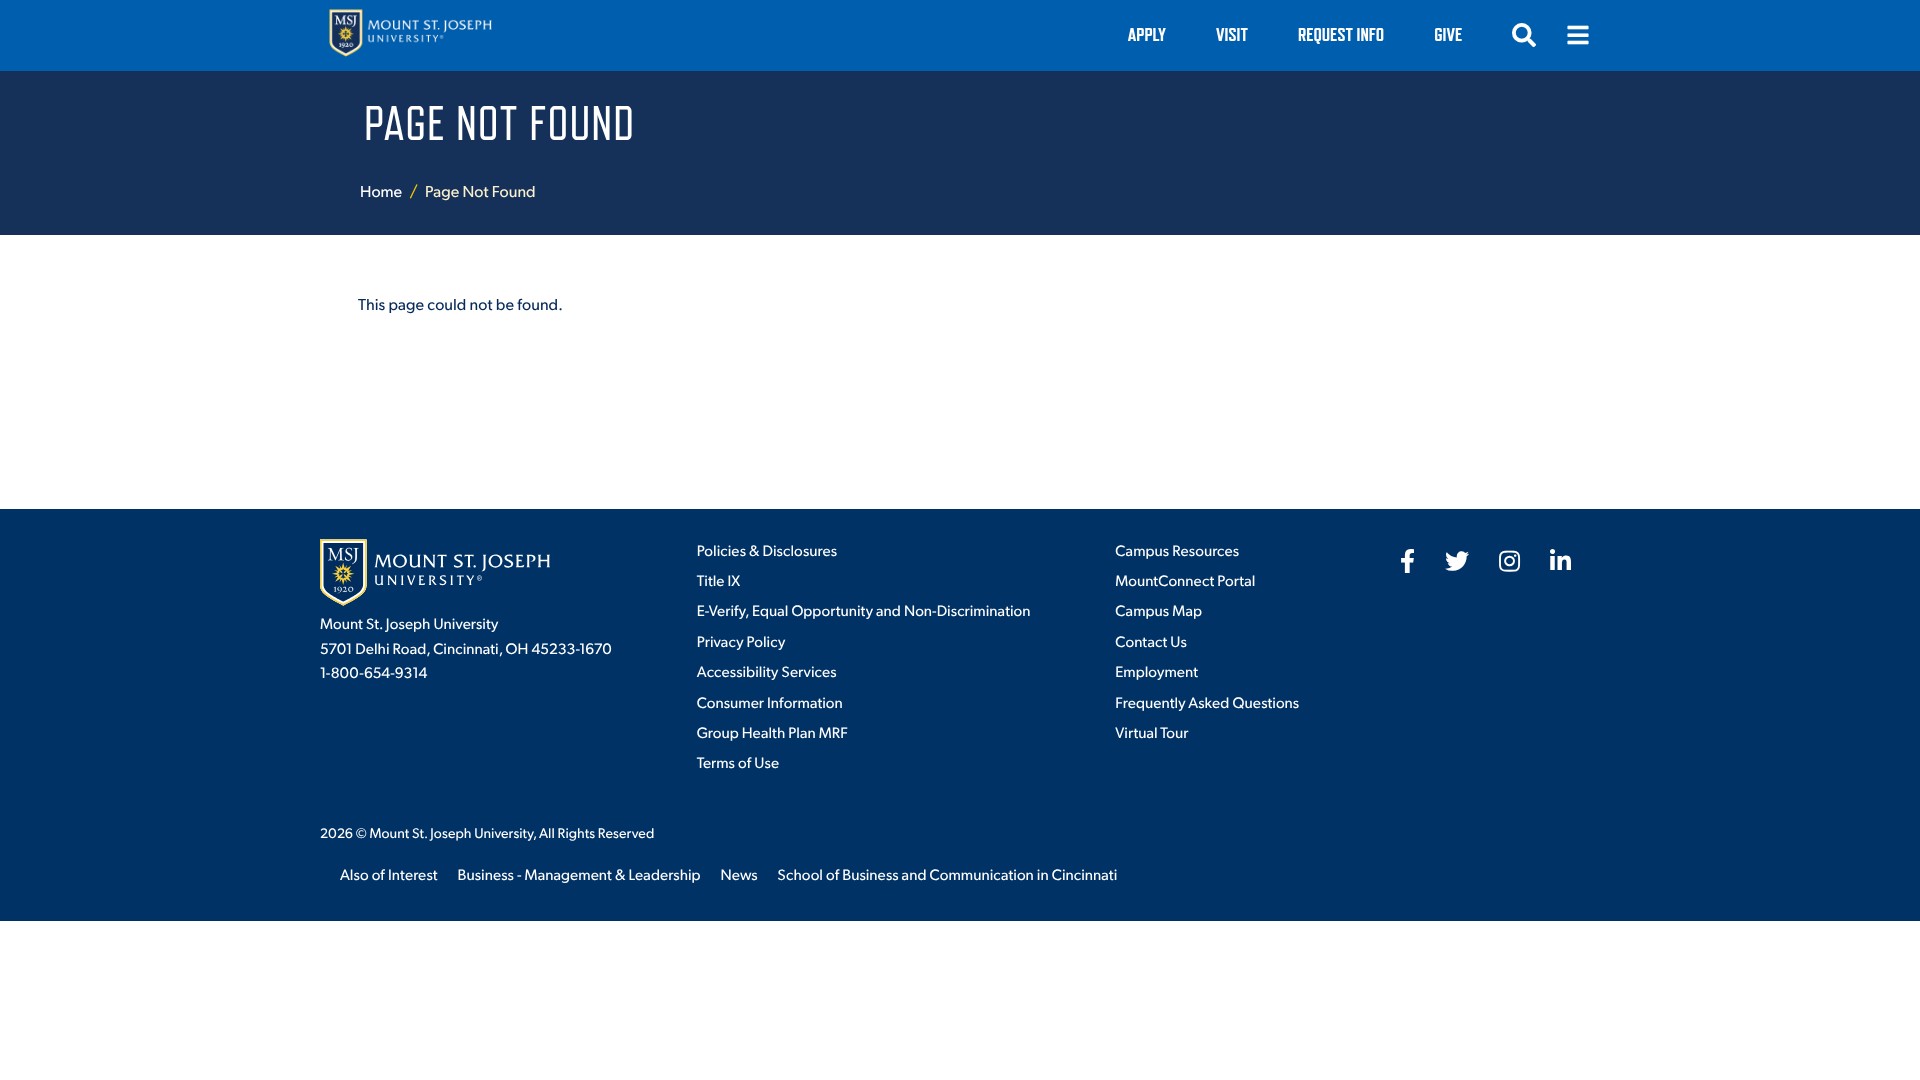The width and height of the screenshot is (1920, 1080).
Task: Open Campus Resources link
Action: point(1176,551)
